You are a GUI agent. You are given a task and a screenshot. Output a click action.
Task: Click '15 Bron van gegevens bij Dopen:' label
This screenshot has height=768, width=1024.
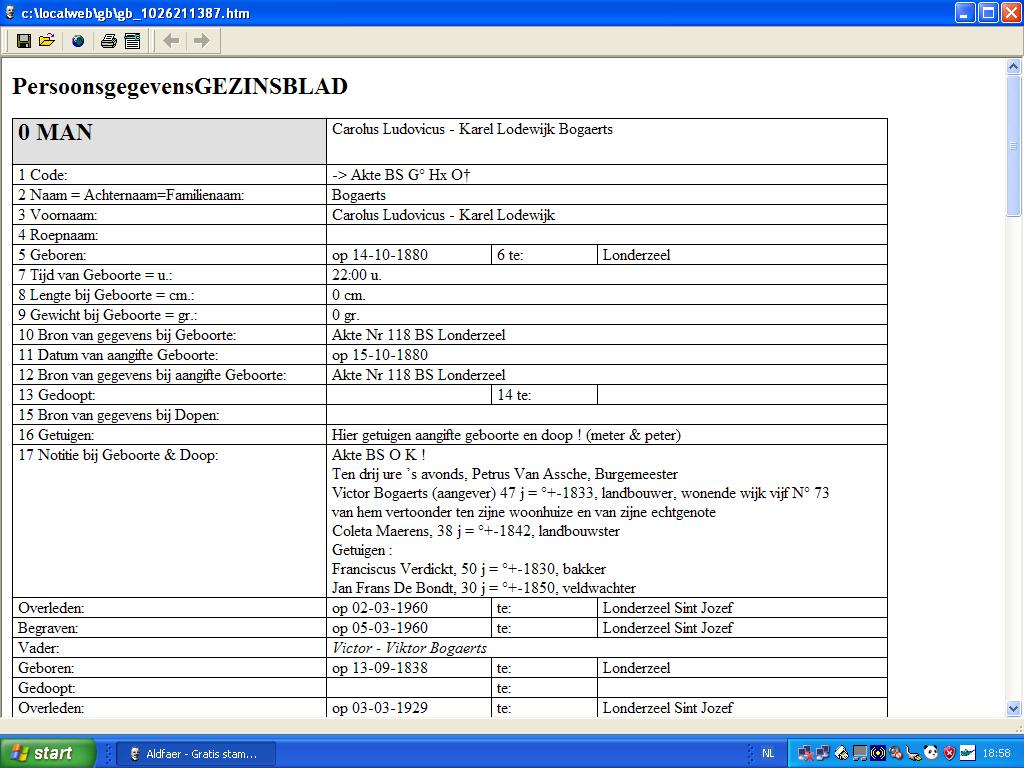coord(119,415)
